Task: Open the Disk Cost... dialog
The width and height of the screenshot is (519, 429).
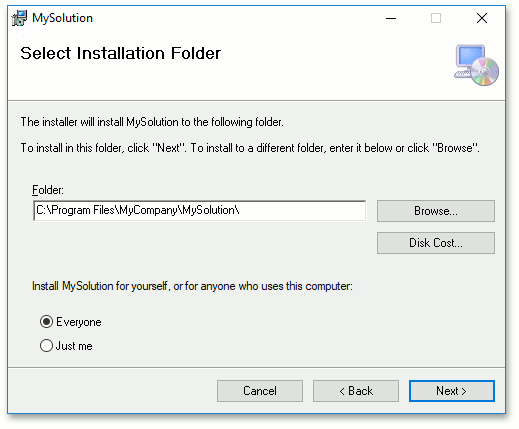Action: pyautogui.click(x=436, y=243)
